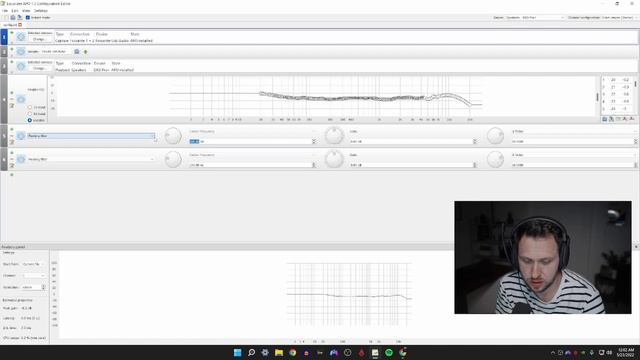640x360 pixels.
Task: Open file icon in Include row
Action: tap(77, 51)
